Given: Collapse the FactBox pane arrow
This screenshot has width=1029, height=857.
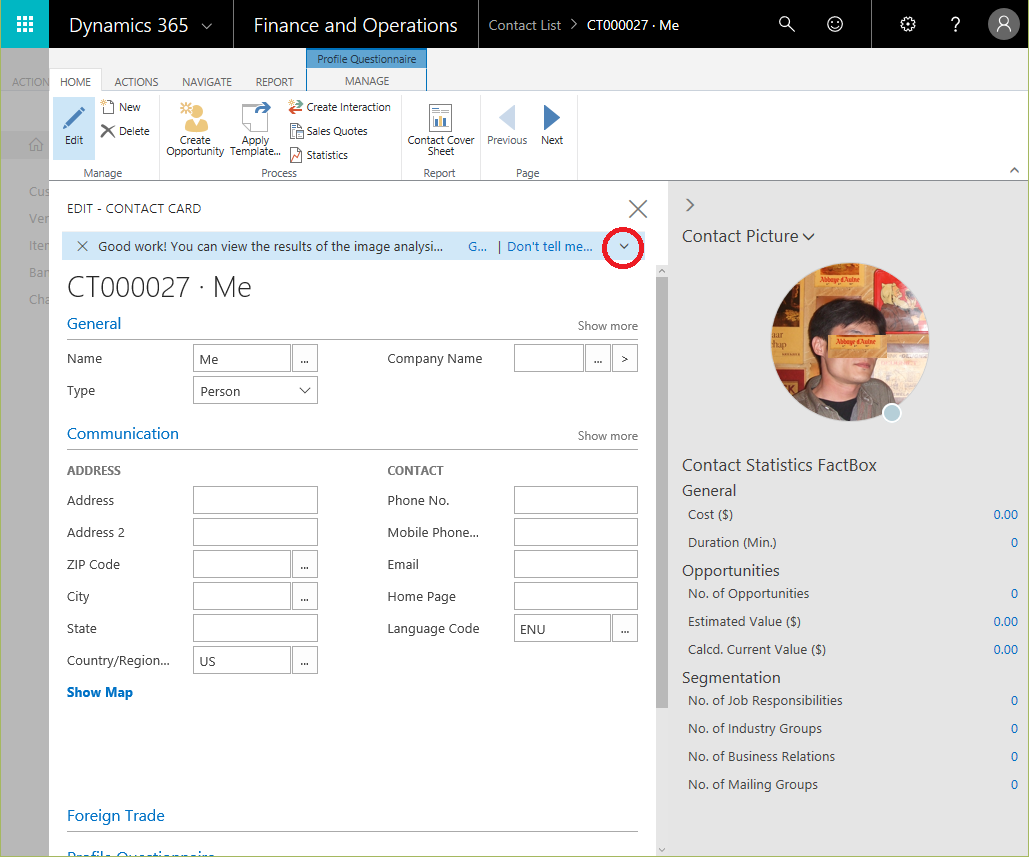Looking at the screenshot, I should click(690, 205).
